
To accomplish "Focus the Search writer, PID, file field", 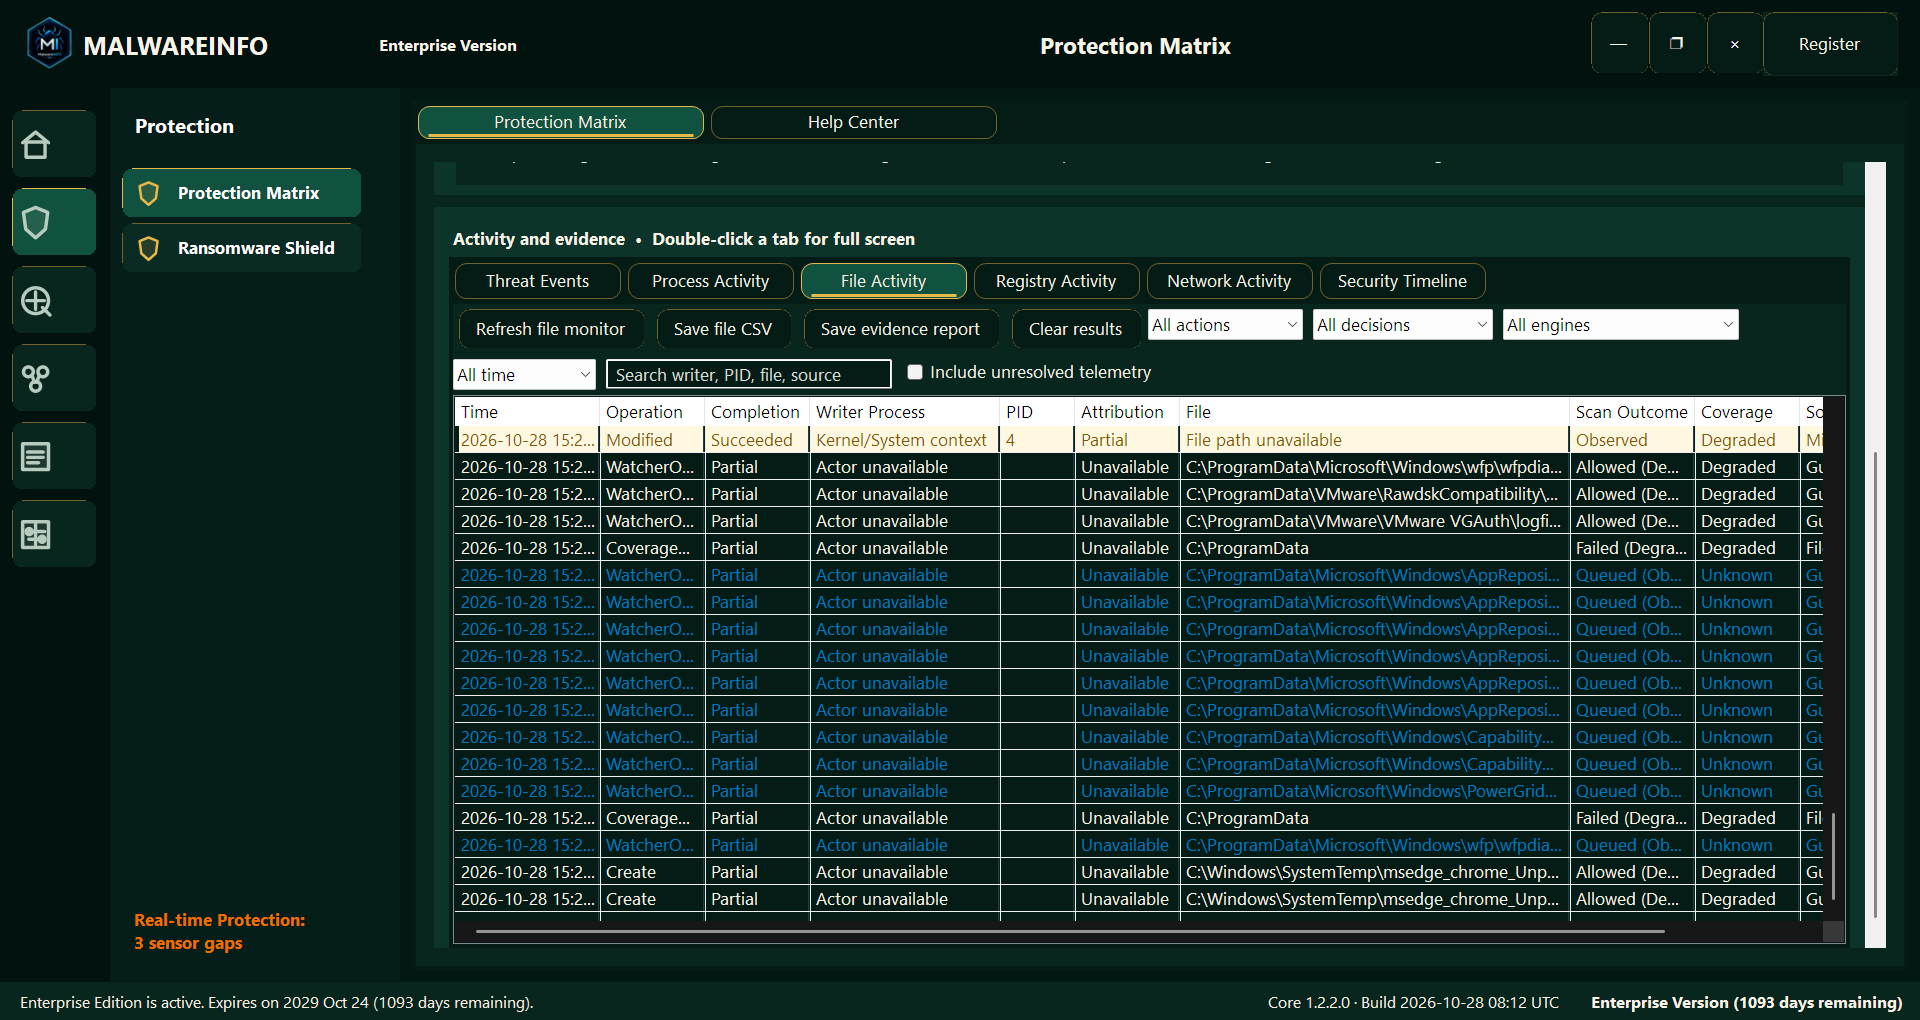I will 748,375.
